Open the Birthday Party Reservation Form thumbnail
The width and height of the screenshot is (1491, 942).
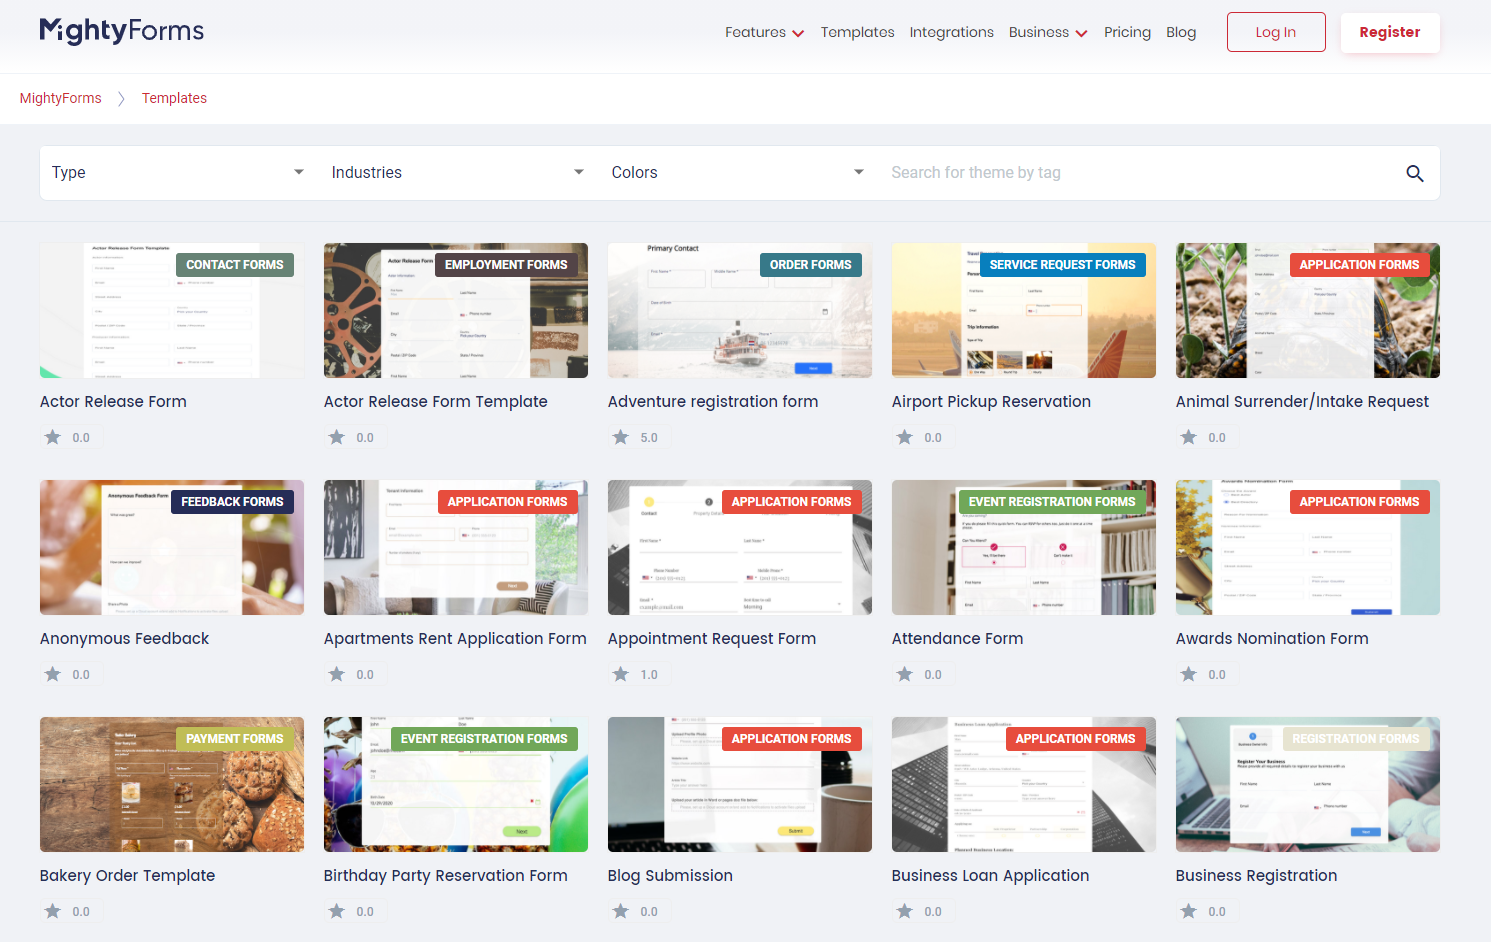(455, 784)
